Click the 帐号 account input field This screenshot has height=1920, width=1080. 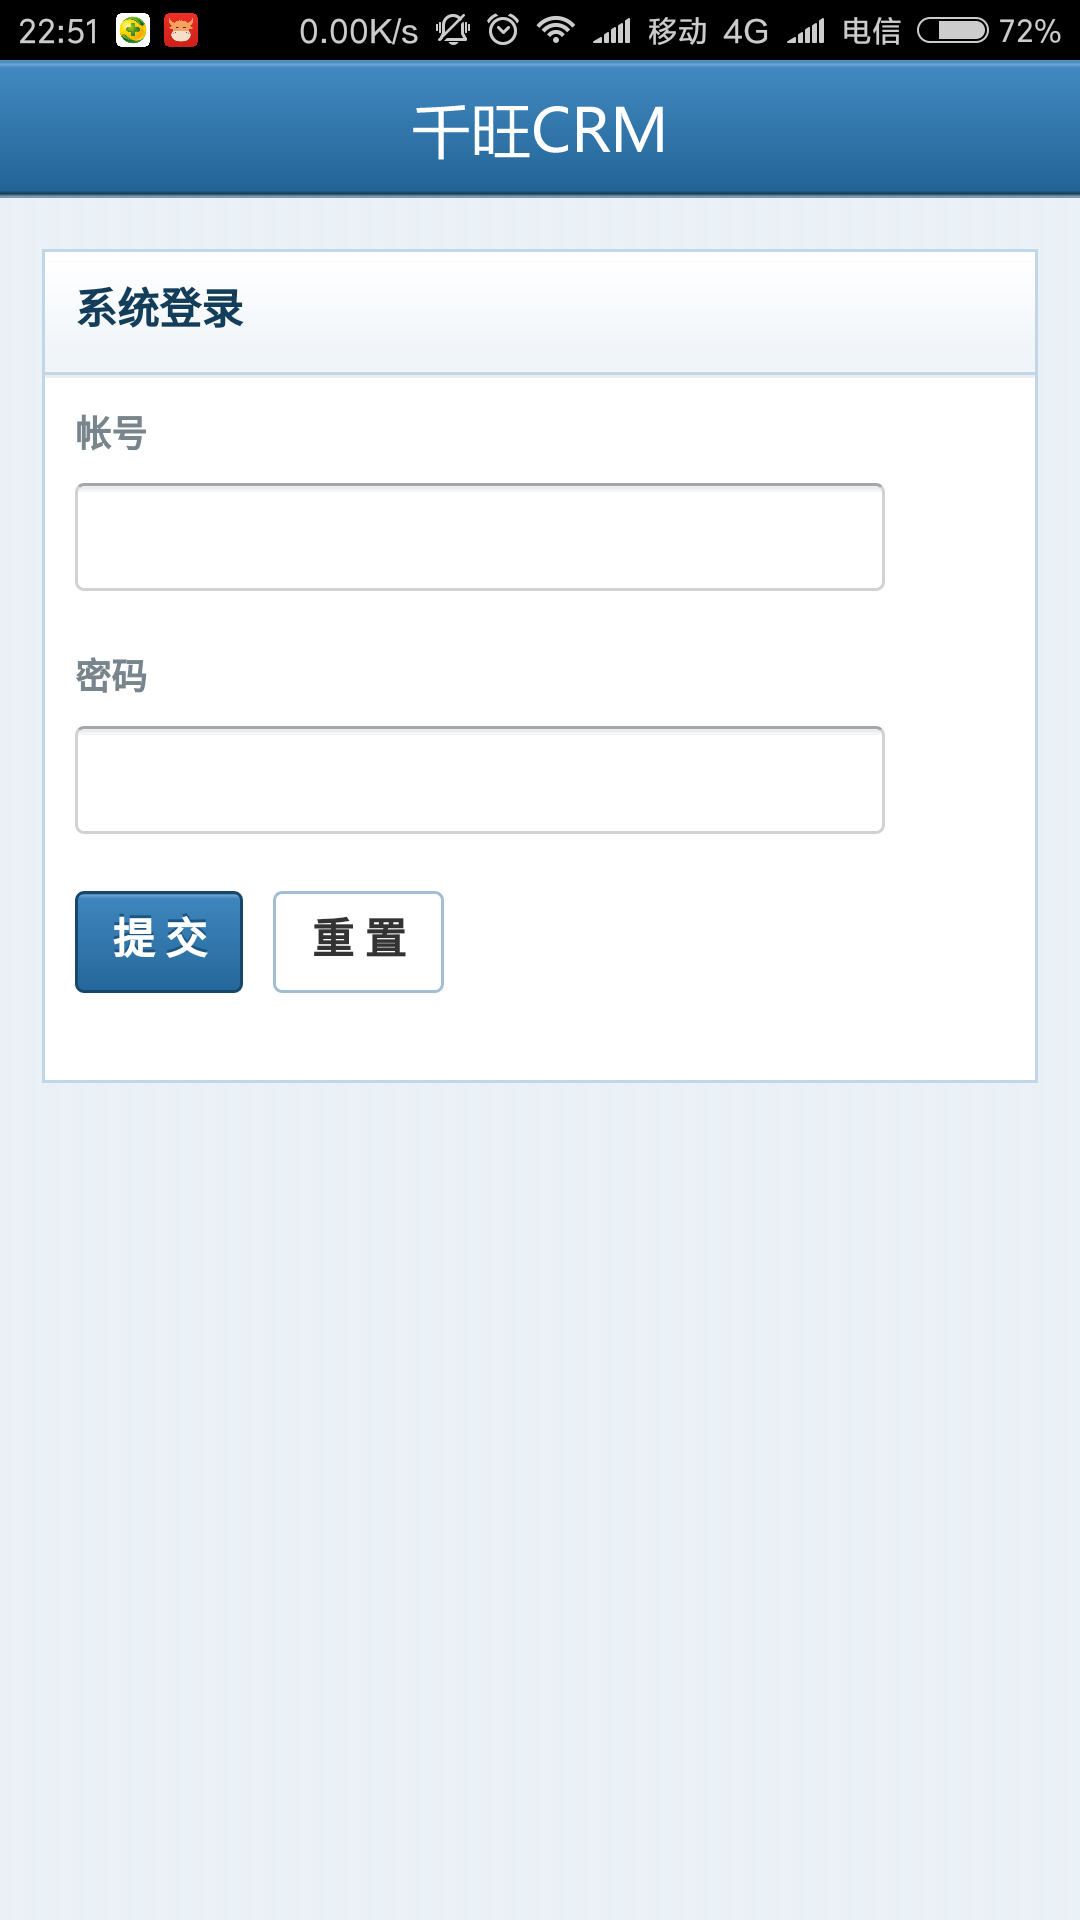480,537
